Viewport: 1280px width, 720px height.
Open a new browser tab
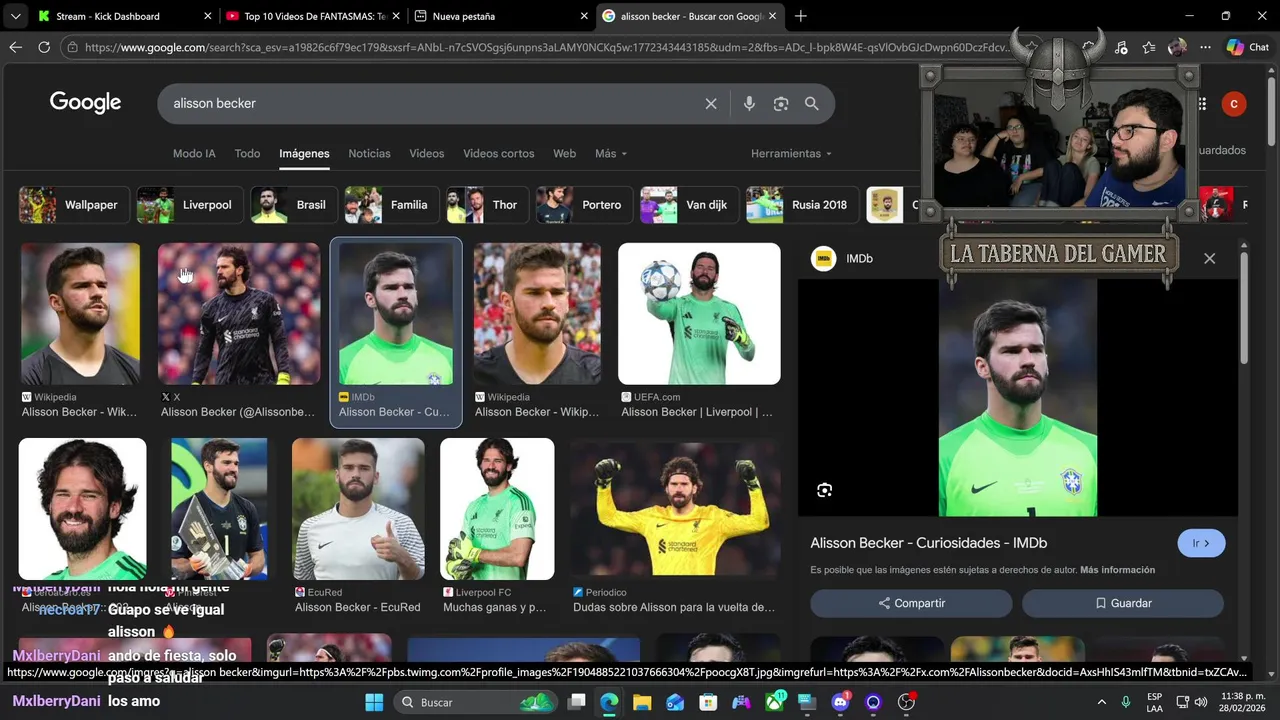(800, 16)
